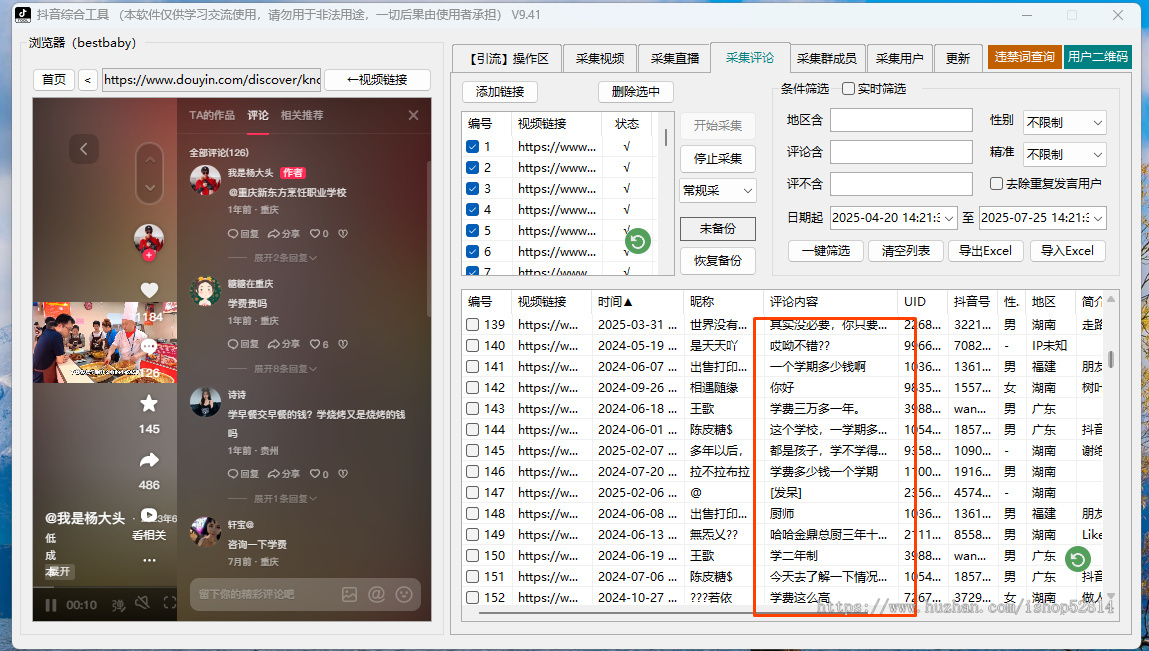Click 分享 share under 诗诗's comment
This screenshot has width=1149, height=651.
(x=284, y=474)
